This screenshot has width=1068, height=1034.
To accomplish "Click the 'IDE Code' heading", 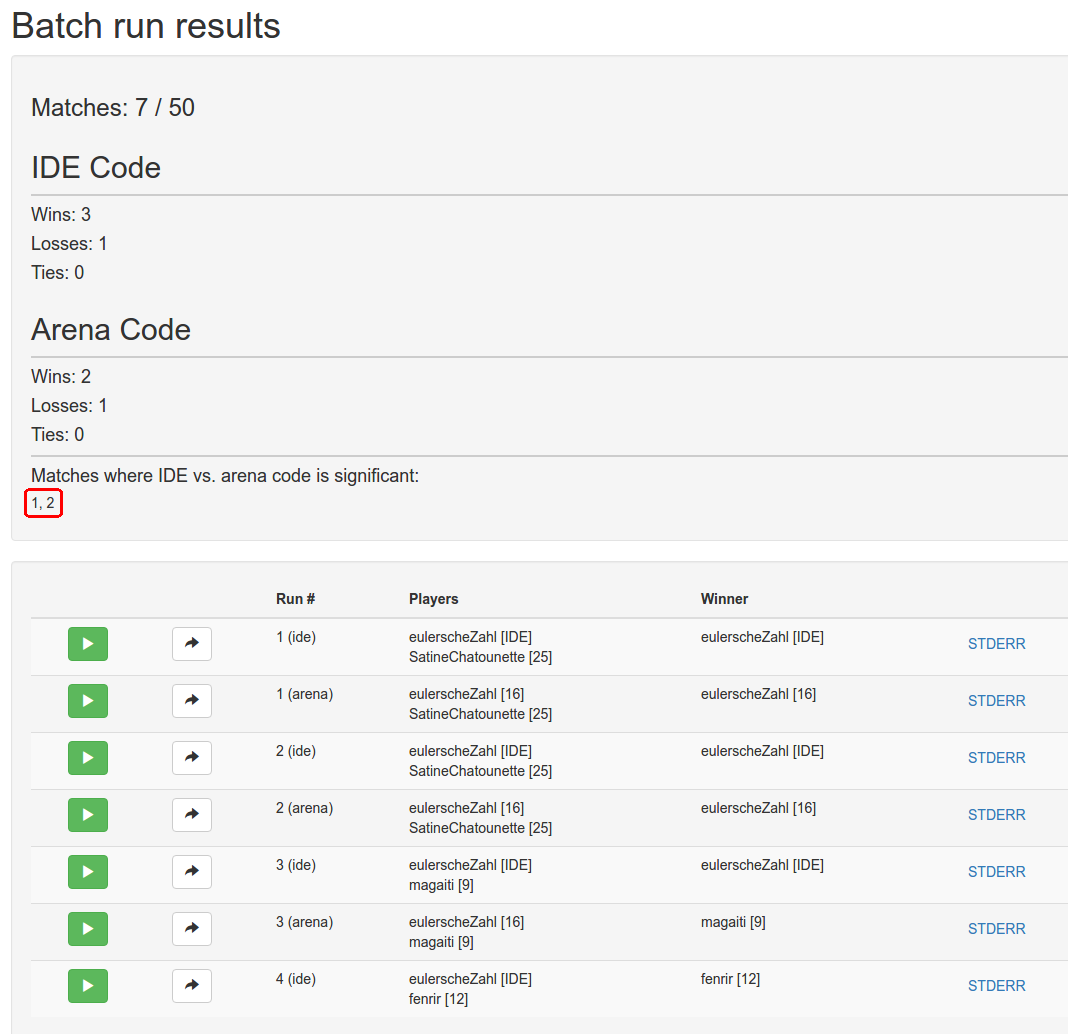I will pyautogui.click(x=96, y=168).
